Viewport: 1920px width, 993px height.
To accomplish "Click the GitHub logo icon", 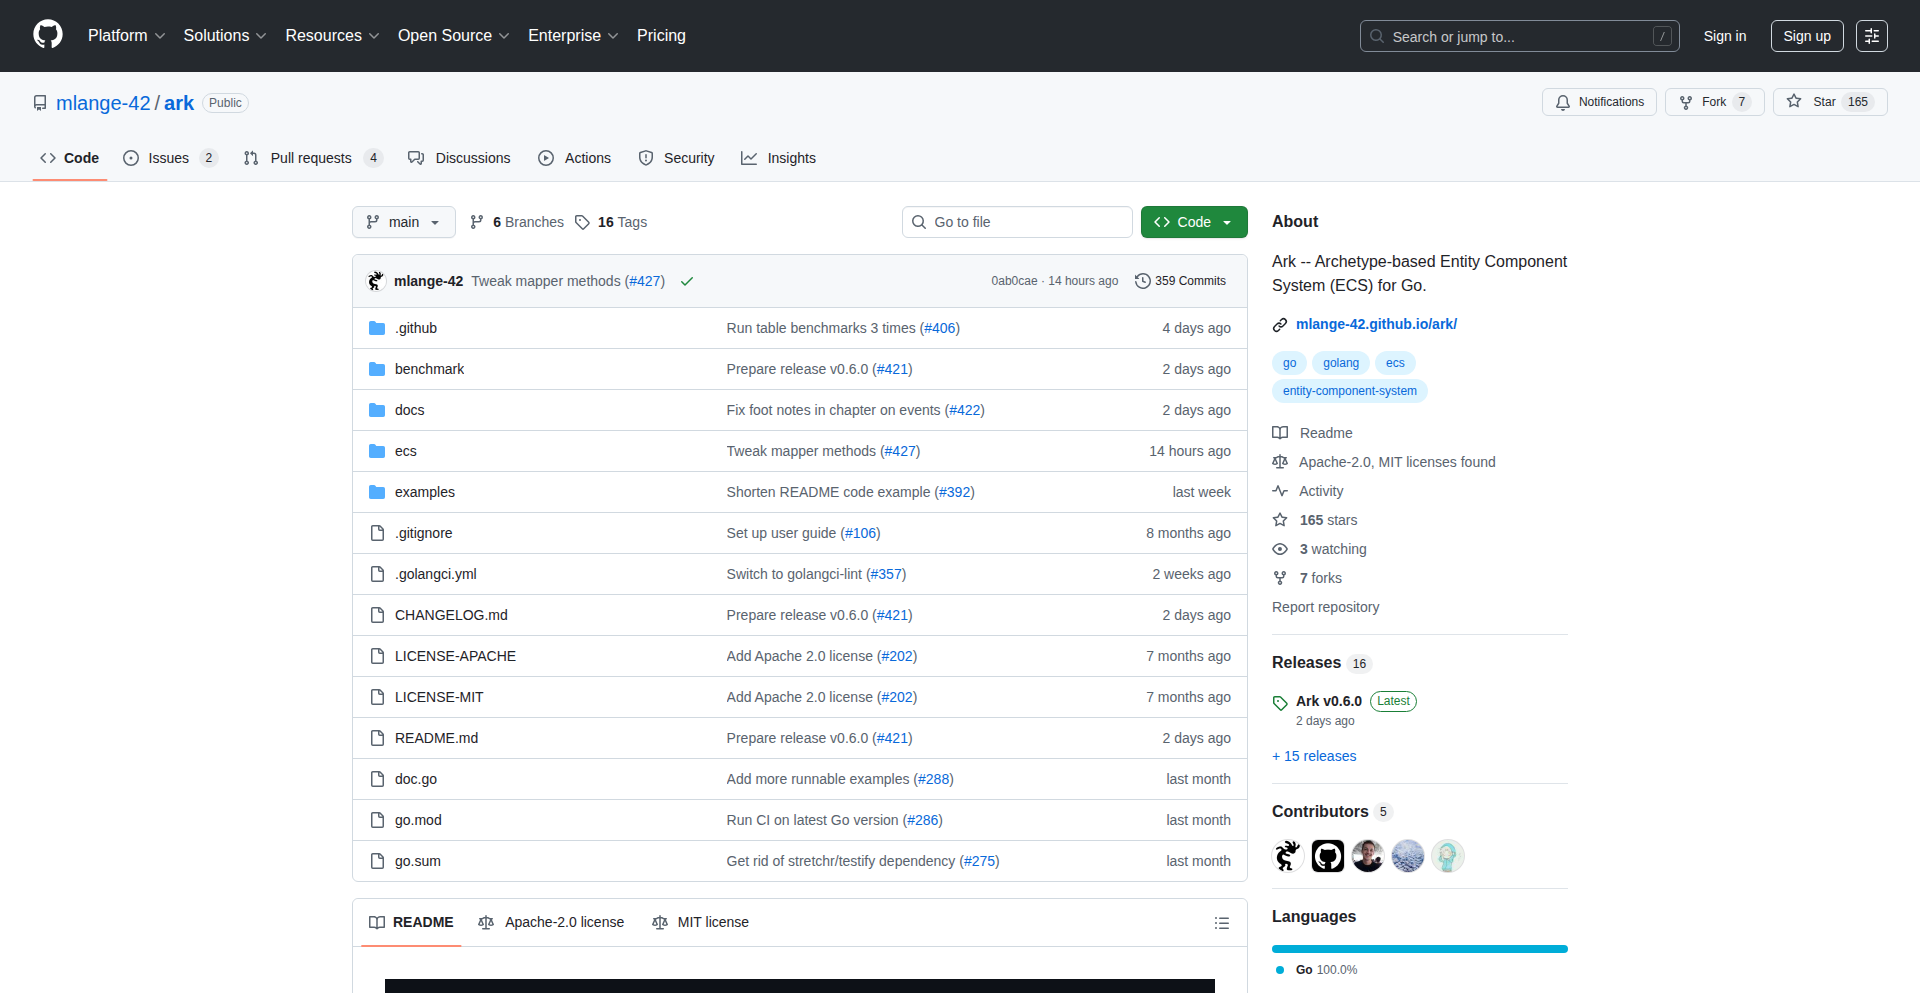I will 48,35.
